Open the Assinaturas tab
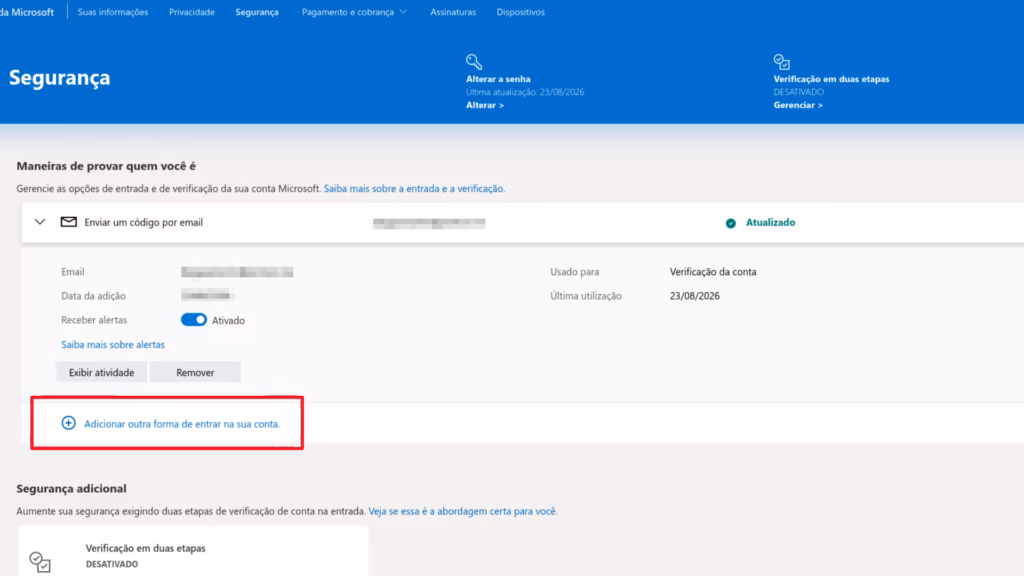Image resolution: width=1024 pixels, height=576 pixels. click(453, 12)
